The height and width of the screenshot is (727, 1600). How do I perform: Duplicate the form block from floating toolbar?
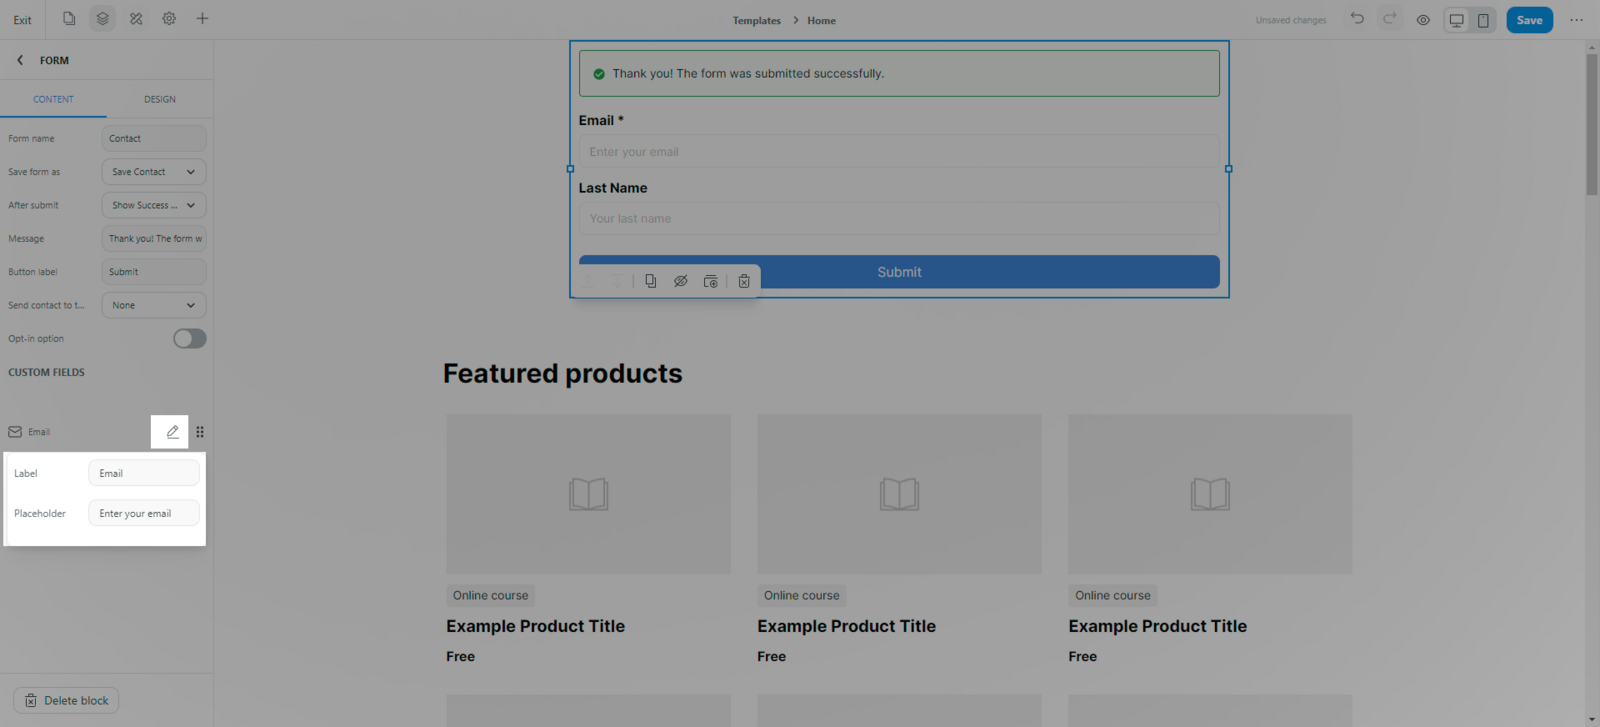[650, 281]
